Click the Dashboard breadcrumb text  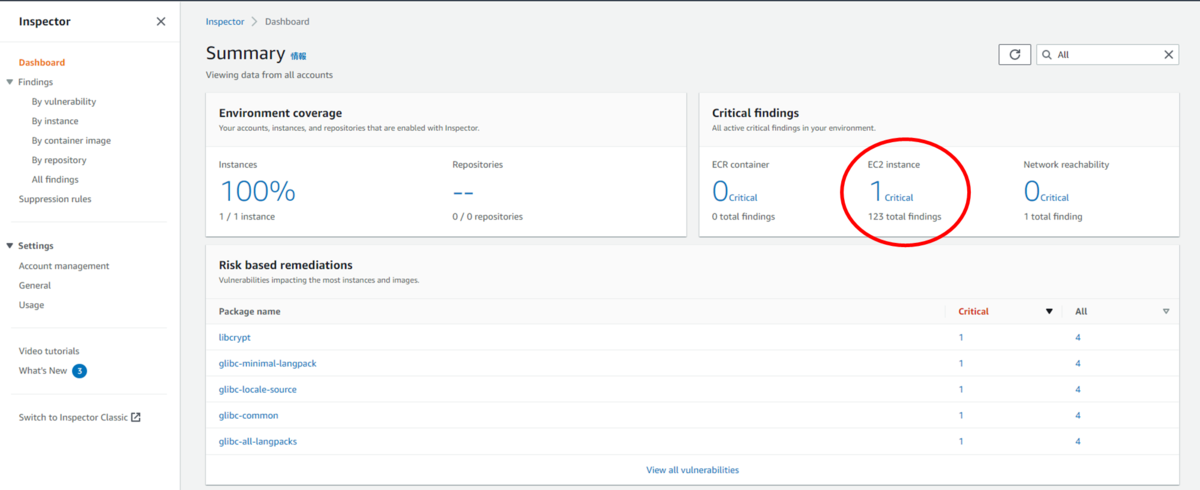[287, 21]
